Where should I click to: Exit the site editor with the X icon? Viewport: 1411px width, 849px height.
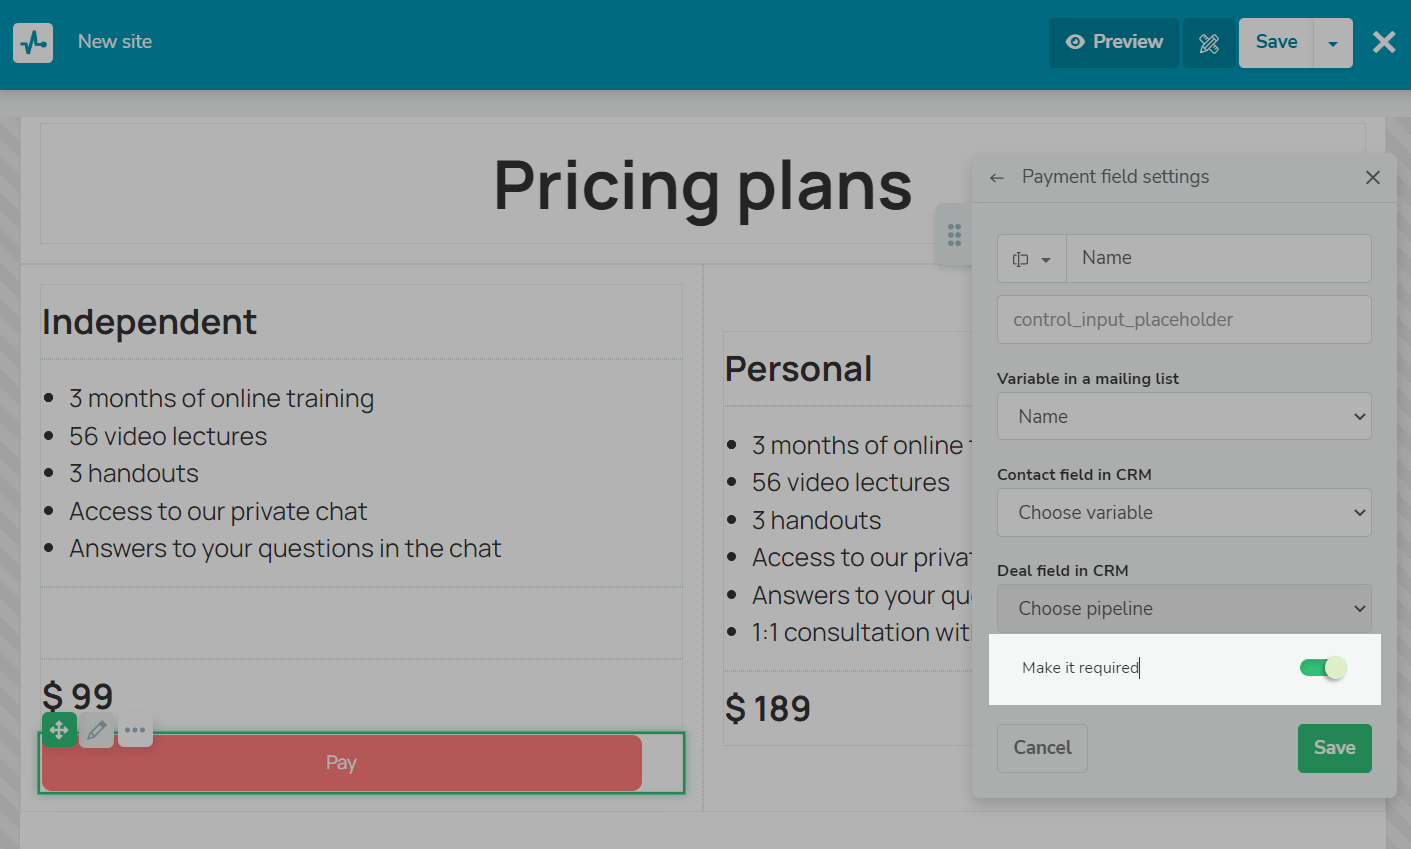[x=1383, y=42]
